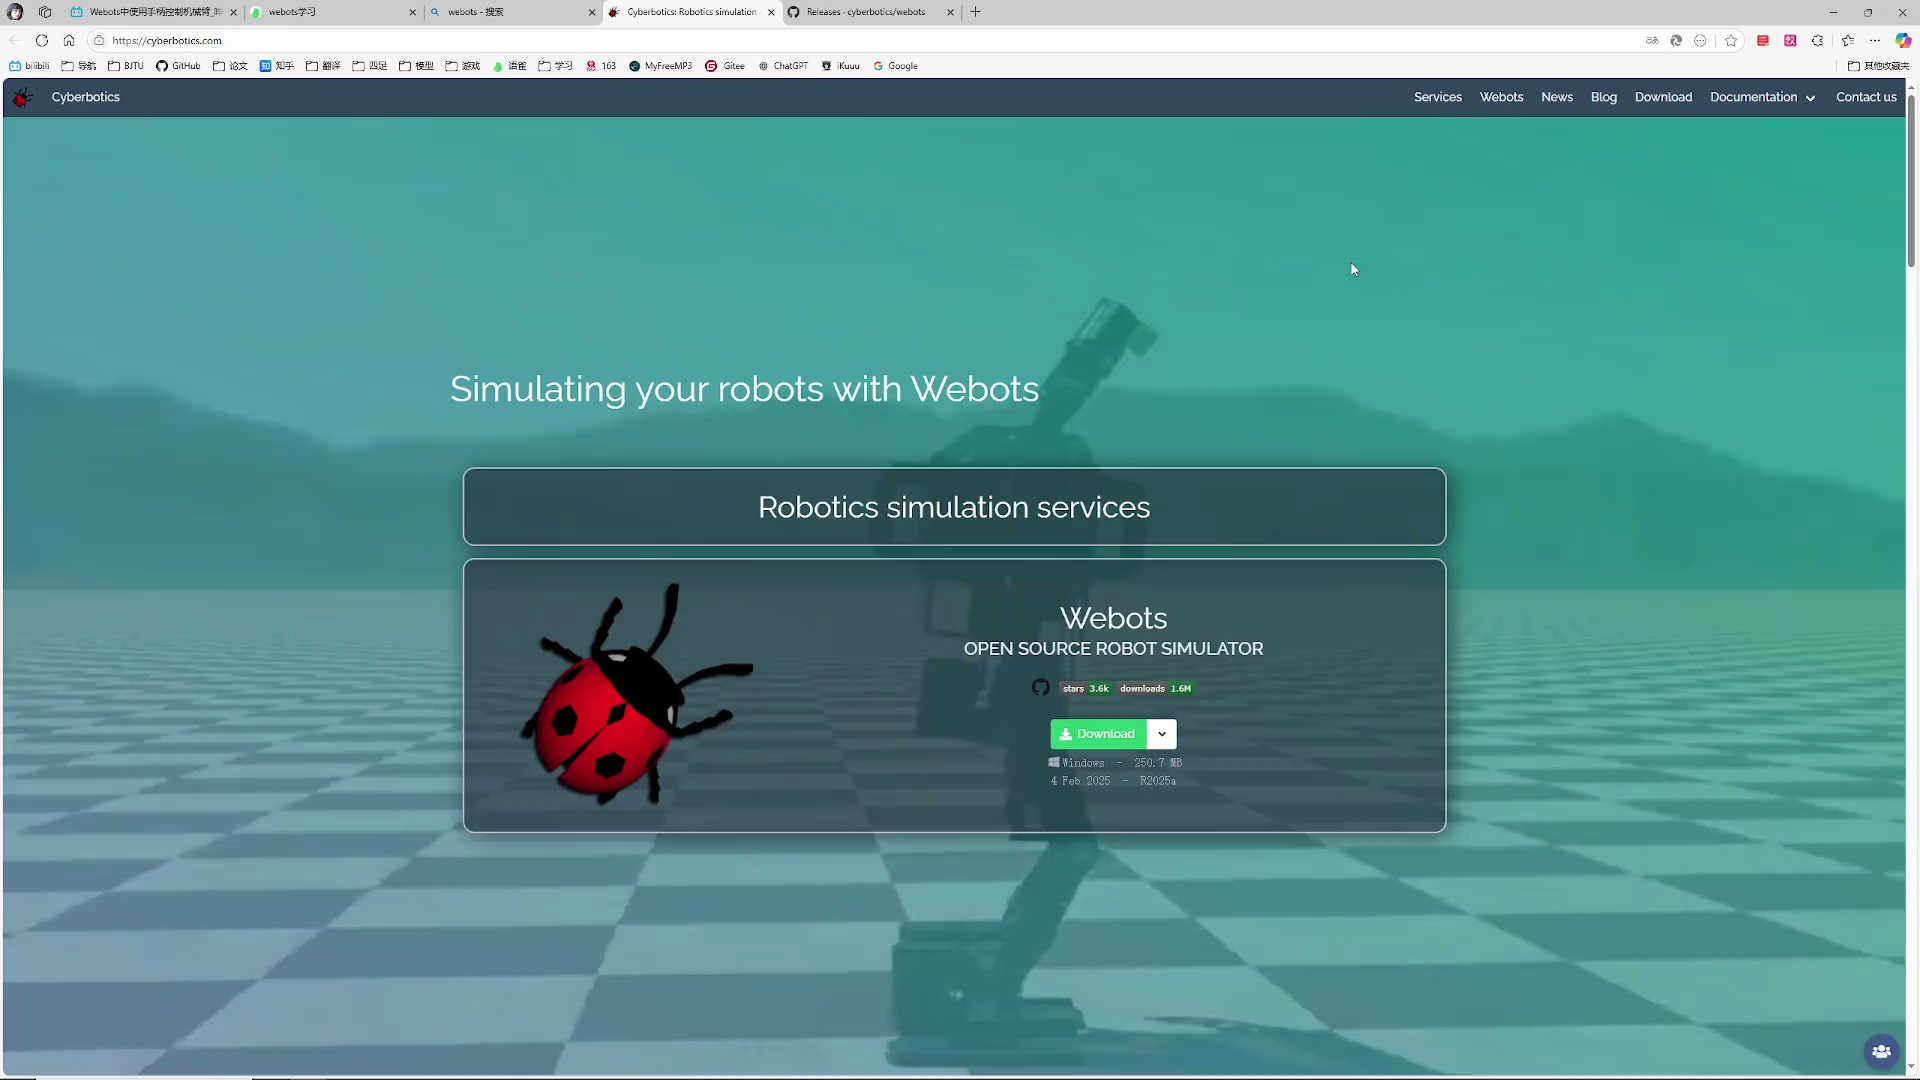Image resolution: width=1920 pixels, height=1080 pixels.
Task: Click the page vertical scrollbar thumb
Action: tap(1911, 180)
